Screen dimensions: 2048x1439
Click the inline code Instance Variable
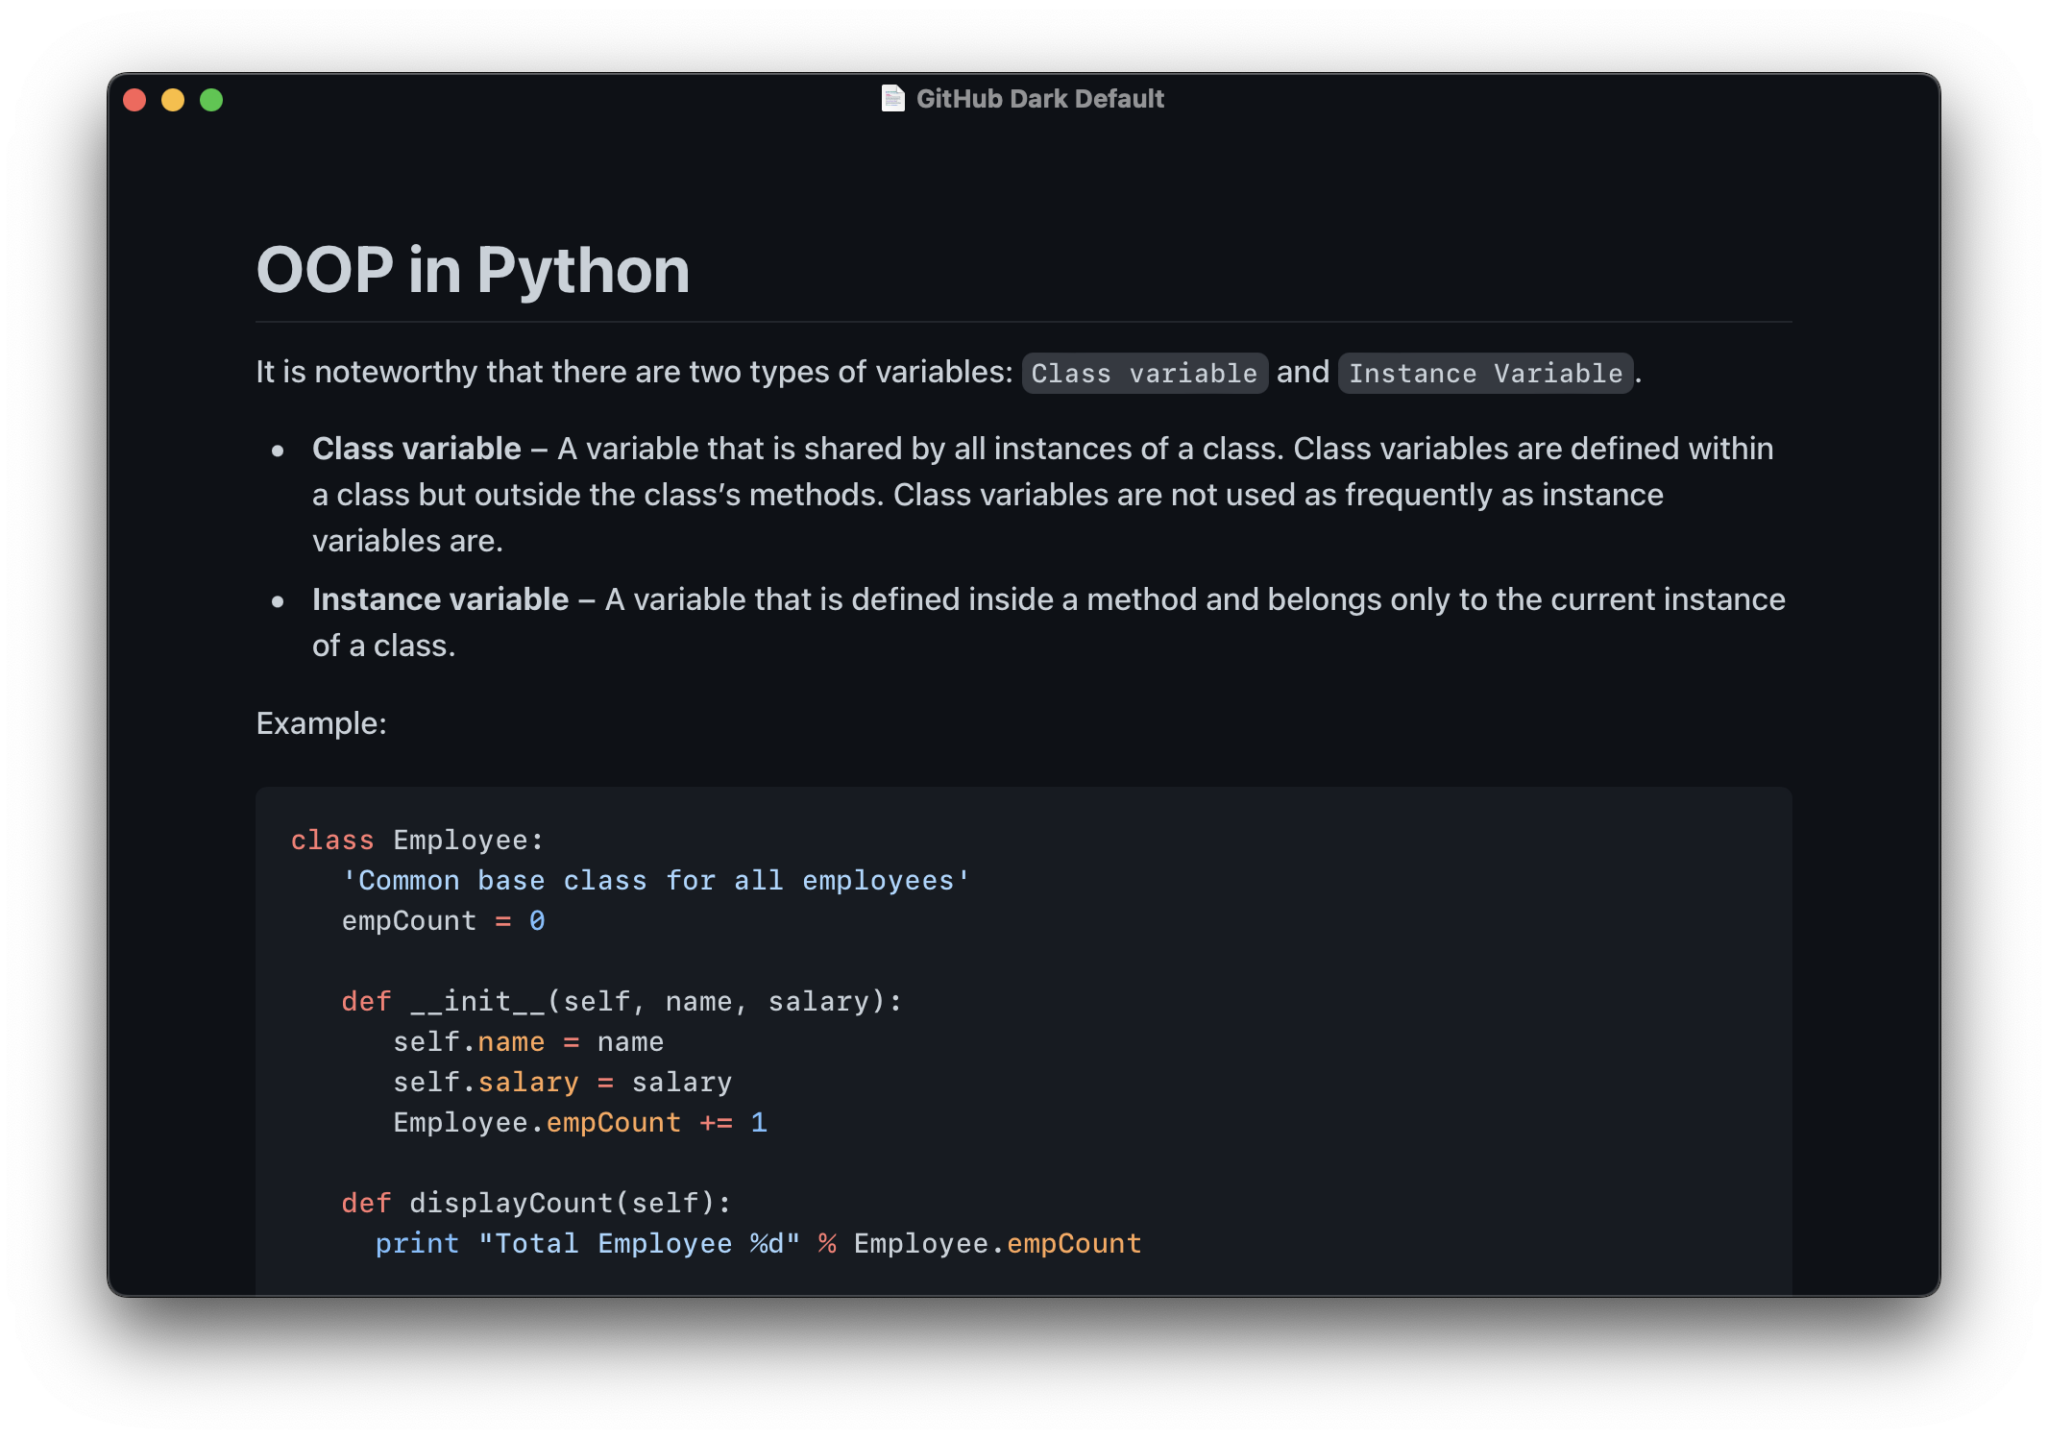(x=1485, y=373)
